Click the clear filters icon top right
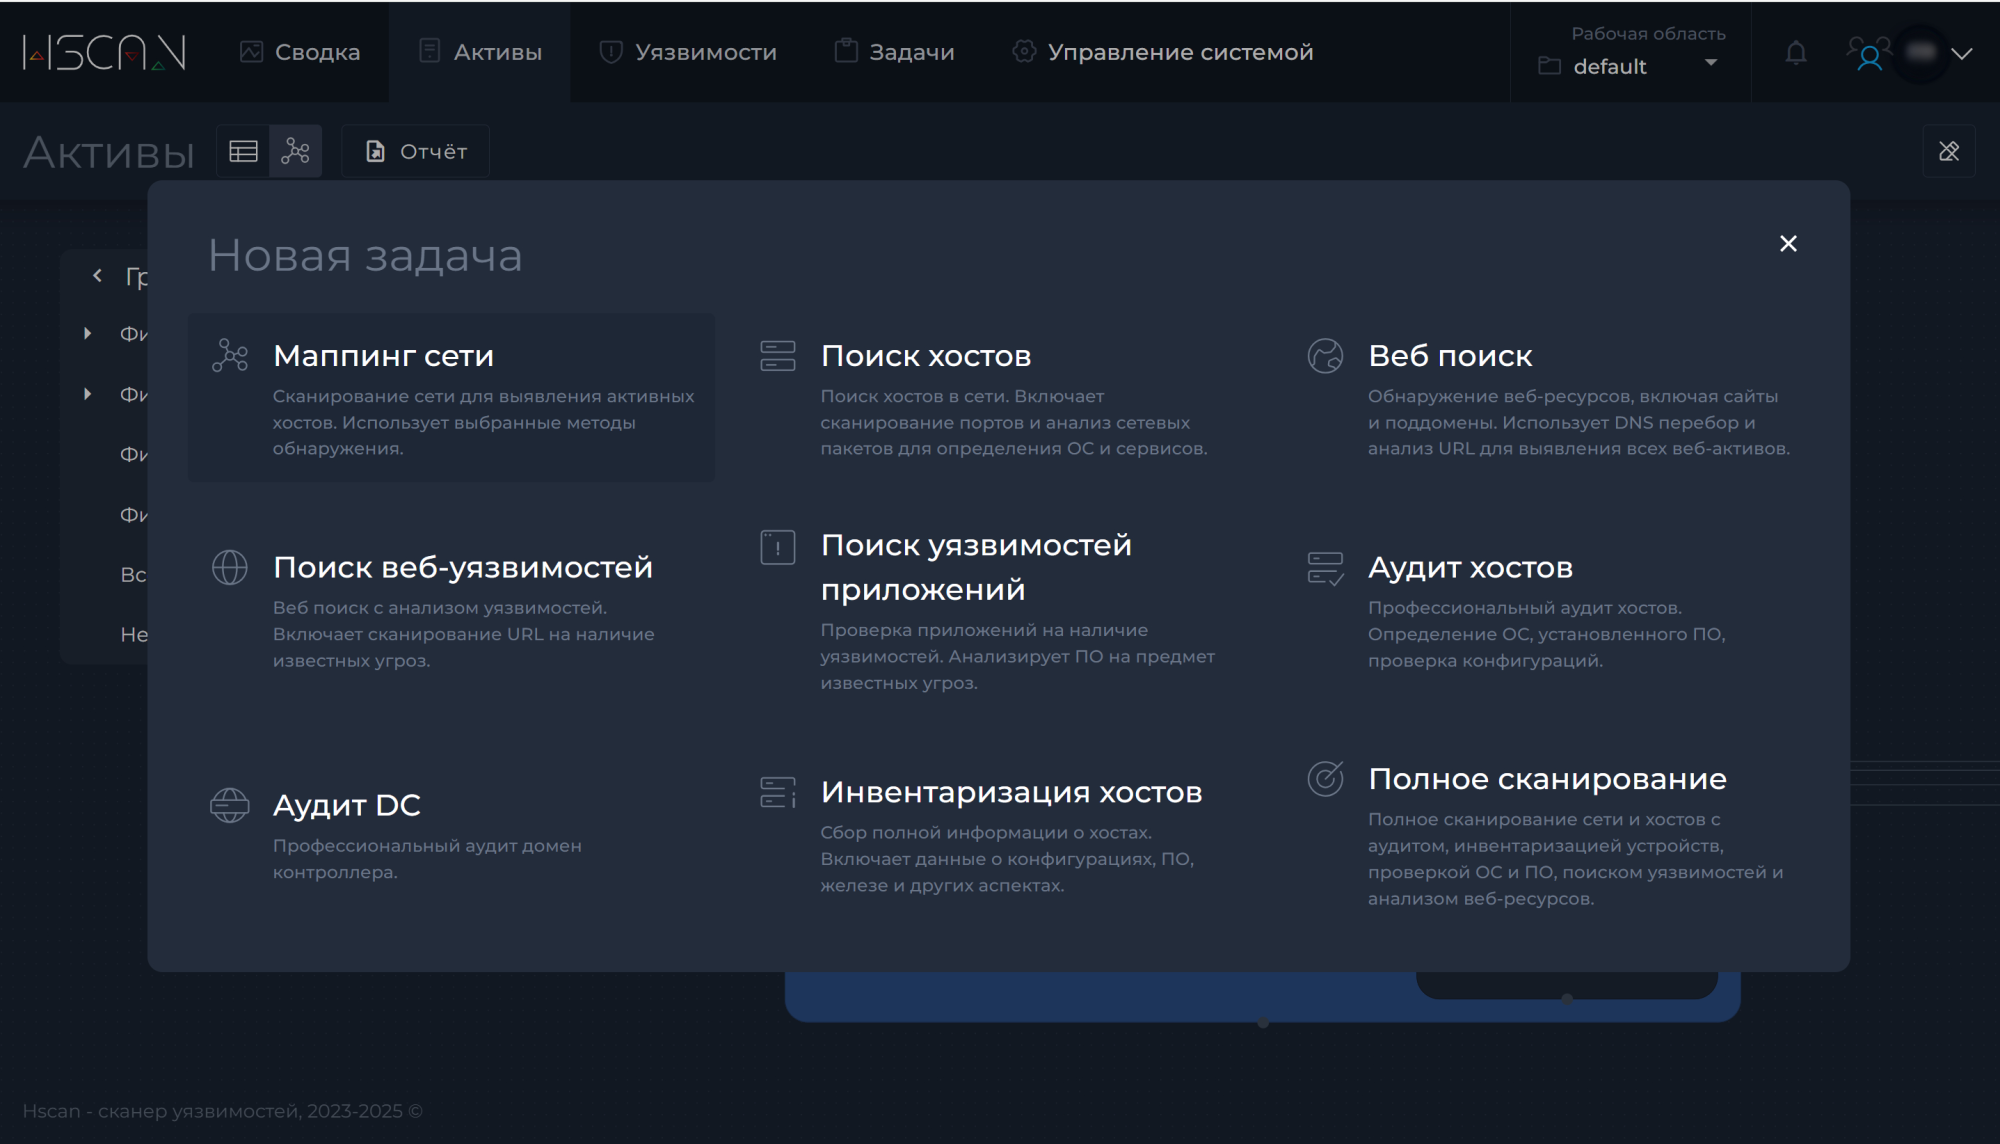 pyautogui.click(x=1948, y=151)
